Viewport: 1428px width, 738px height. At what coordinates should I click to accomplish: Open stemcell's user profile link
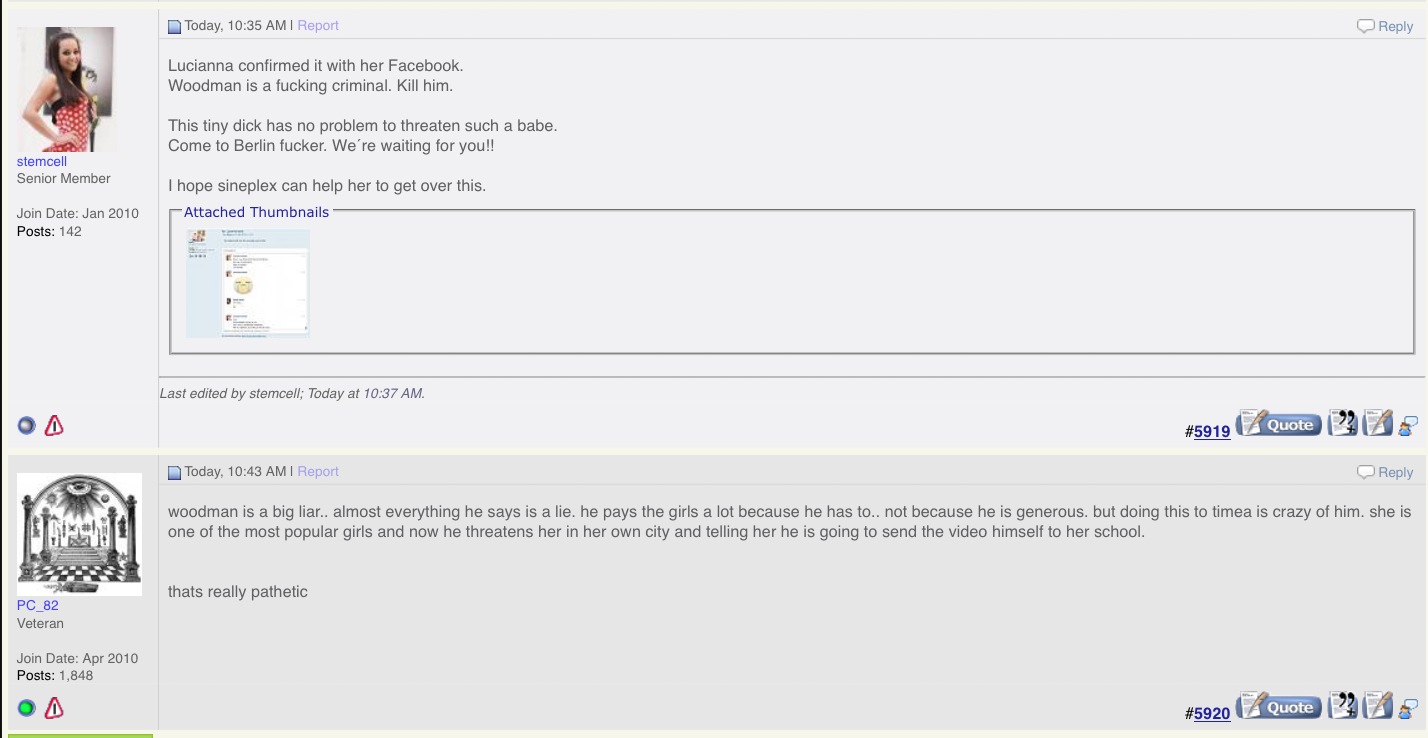click(42, 161)
